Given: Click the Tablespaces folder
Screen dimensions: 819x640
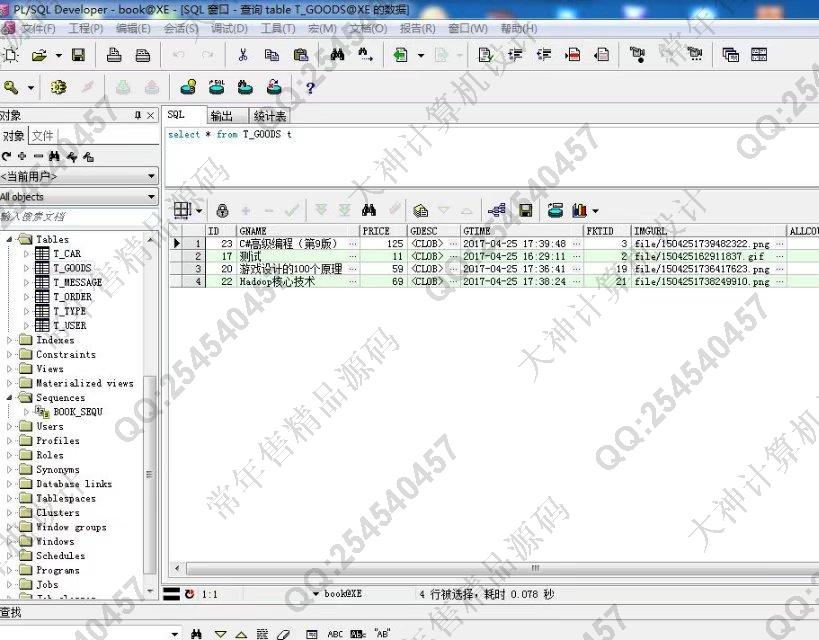Looking at the screenshot, I should [x=66, y=498].
